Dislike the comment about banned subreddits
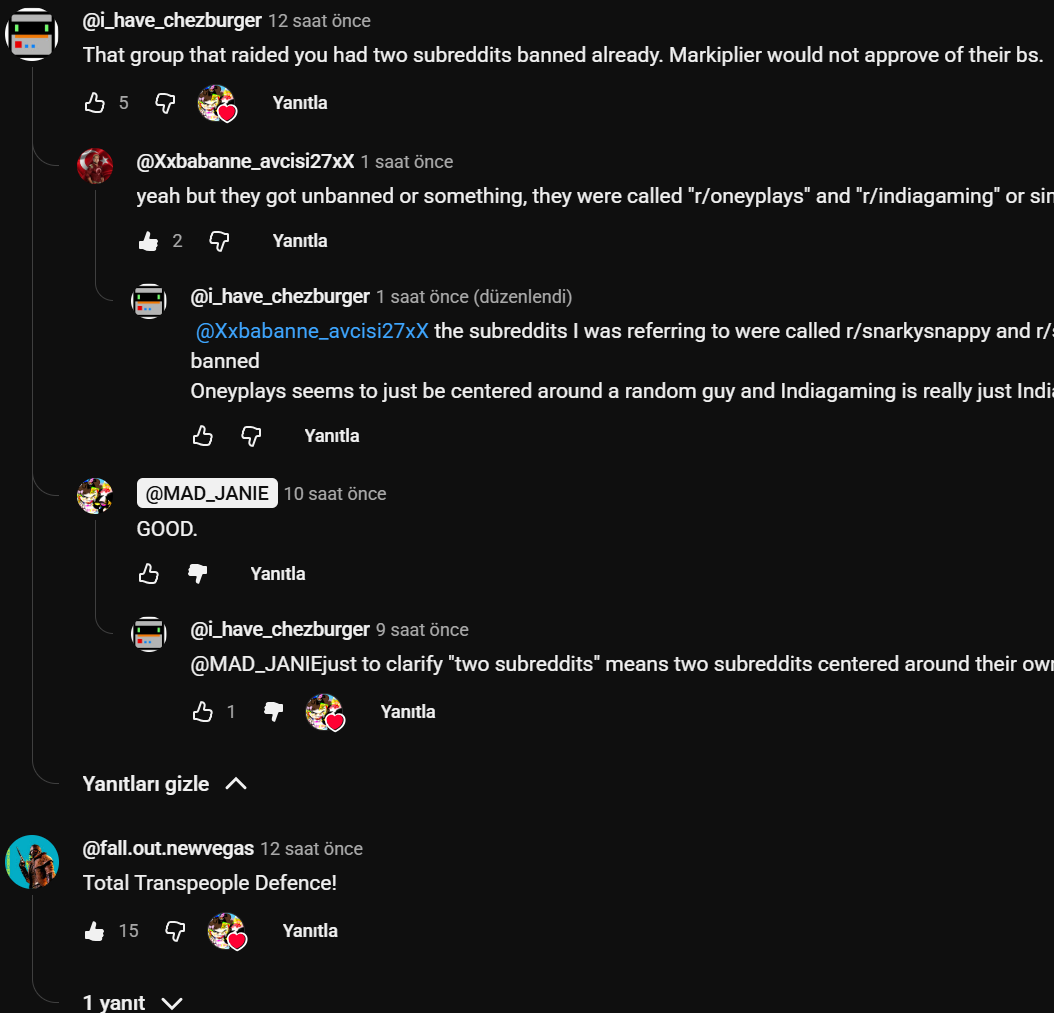Image resolution: width=1054 pixels, height=1013 pixels. [x=166, y=102]
